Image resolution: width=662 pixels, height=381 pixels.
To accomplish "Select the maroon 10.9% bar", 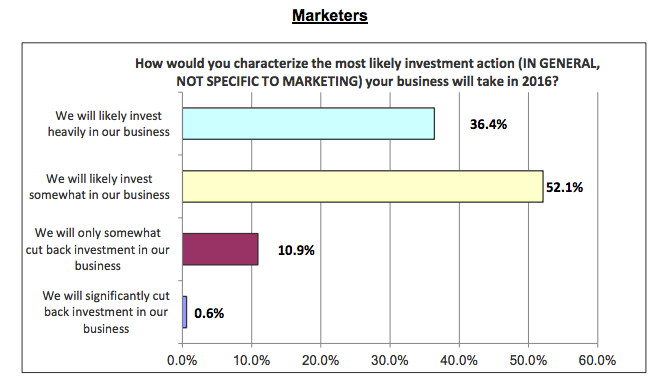I will pyautogui.click(x=220, y=249).
